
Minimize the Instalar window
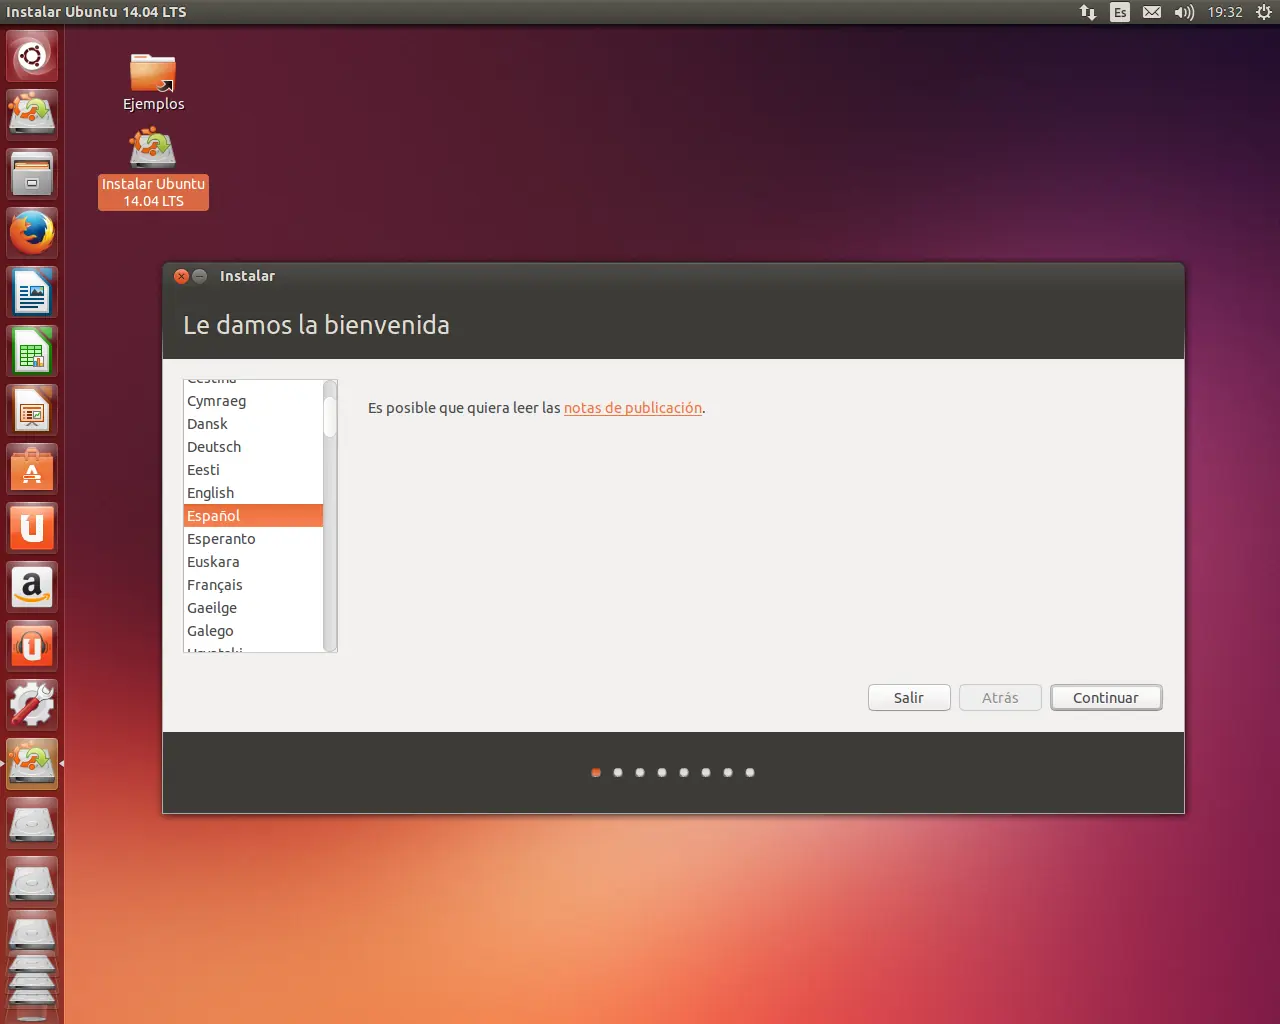pos(199,276)
